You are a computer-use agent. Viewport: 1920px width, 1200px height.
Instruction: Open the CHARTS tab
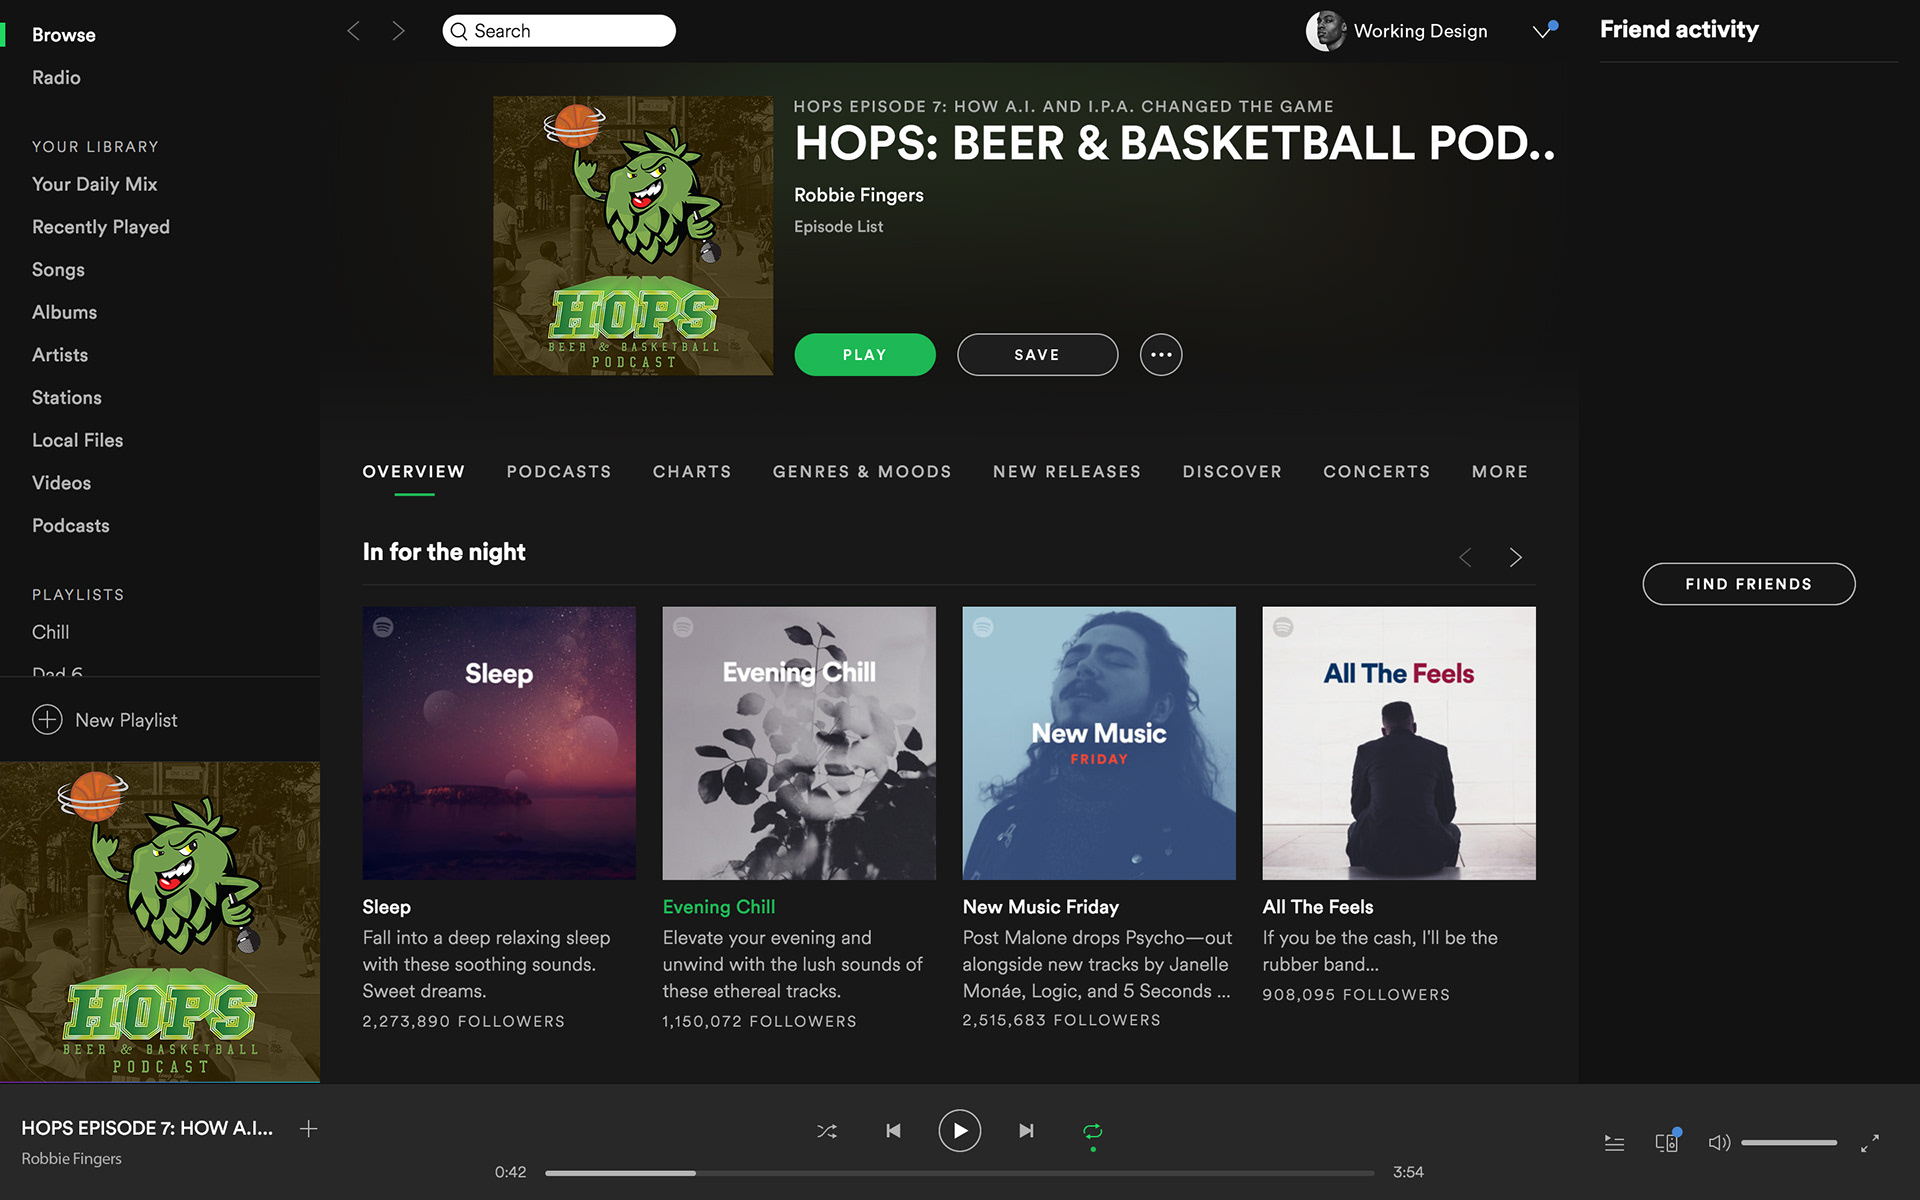691,472
